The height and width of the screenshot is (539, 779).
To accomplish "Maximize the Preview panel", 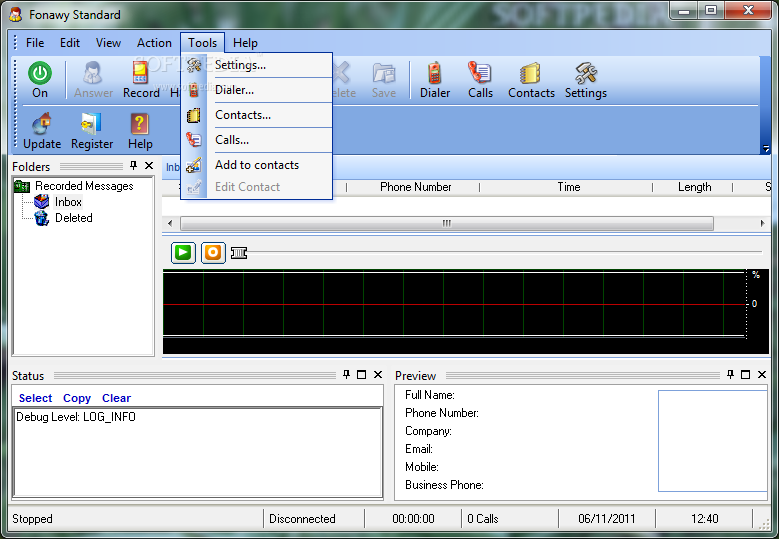I will 745,375.
